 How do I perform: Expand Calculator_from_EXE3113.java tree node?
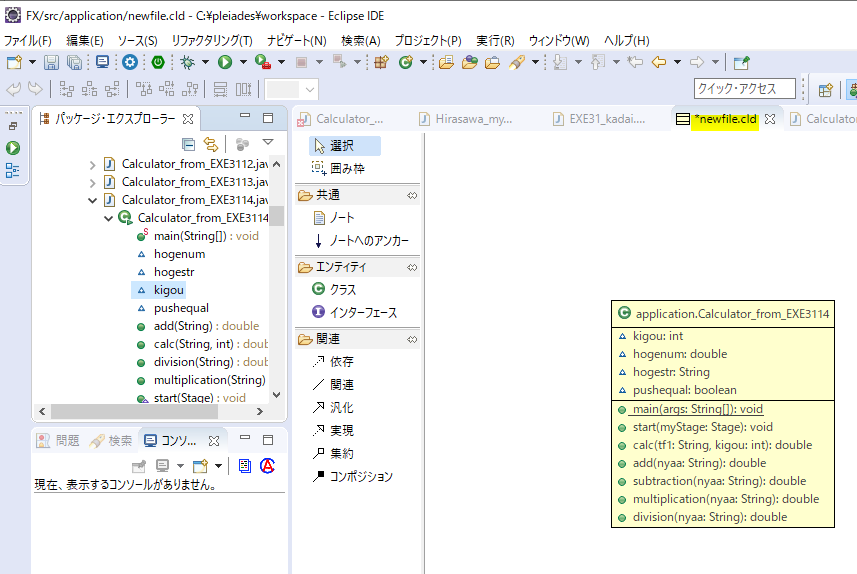pyautogui.click(x=92, y=183)
